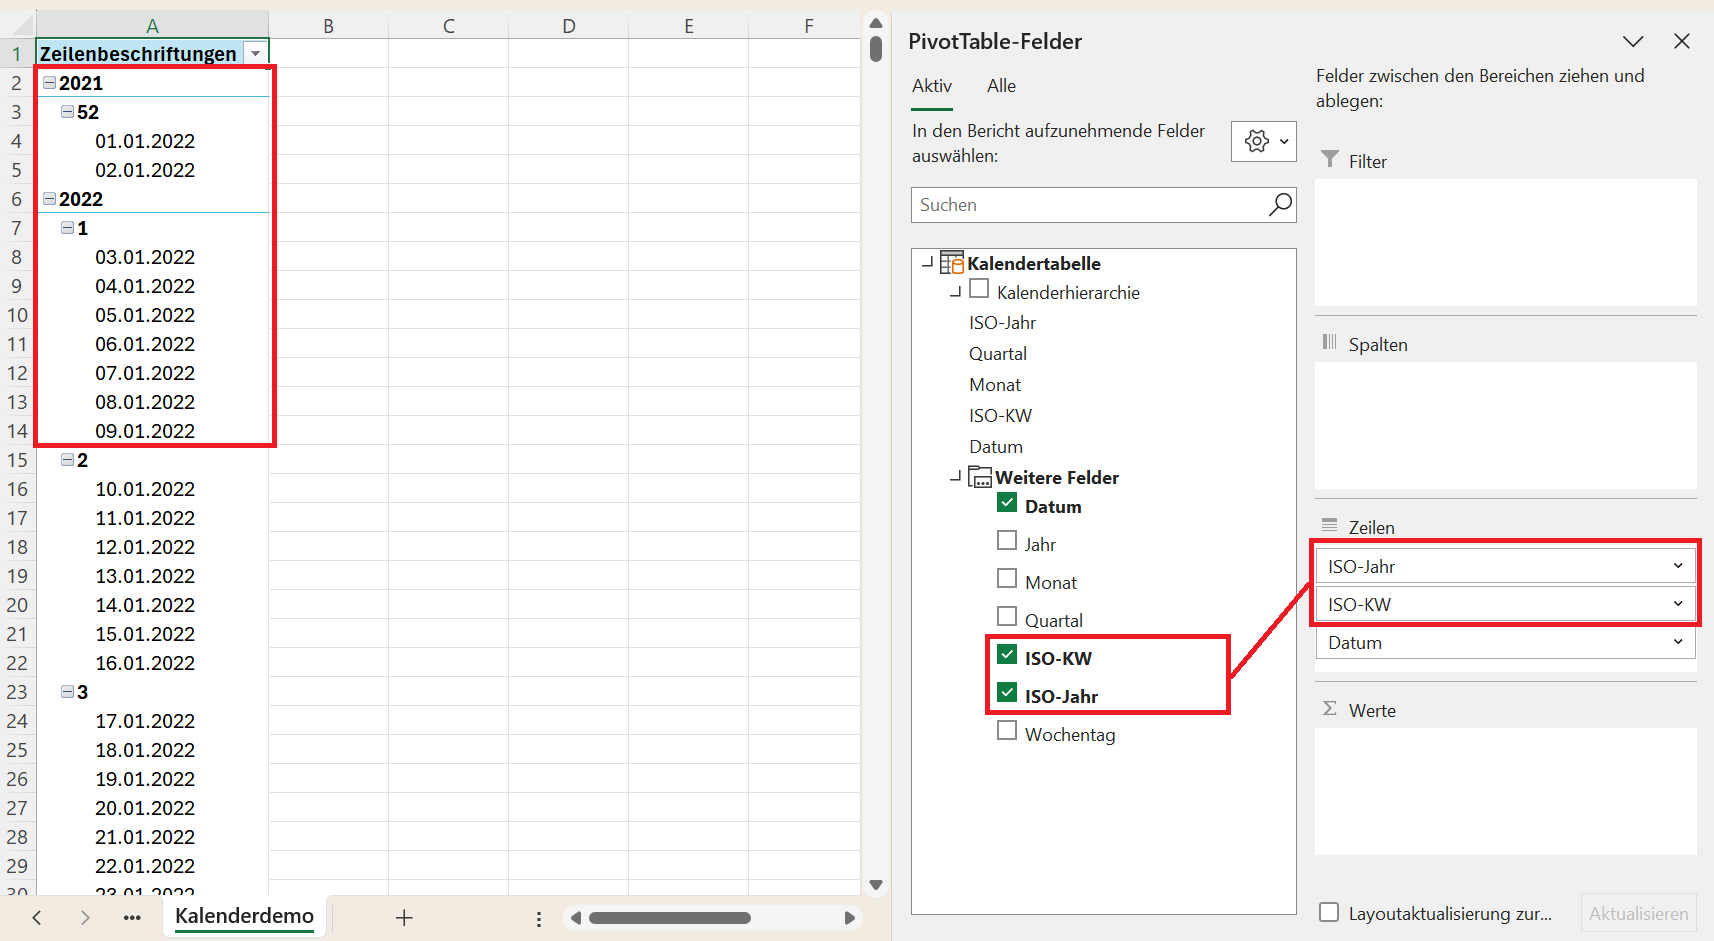Click the horizontal scrollbar thumb

click(670, 918)
